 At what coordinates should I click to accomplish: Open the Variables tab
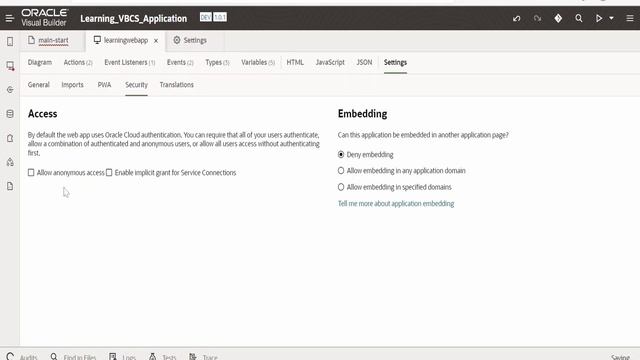tap(258, 62)
